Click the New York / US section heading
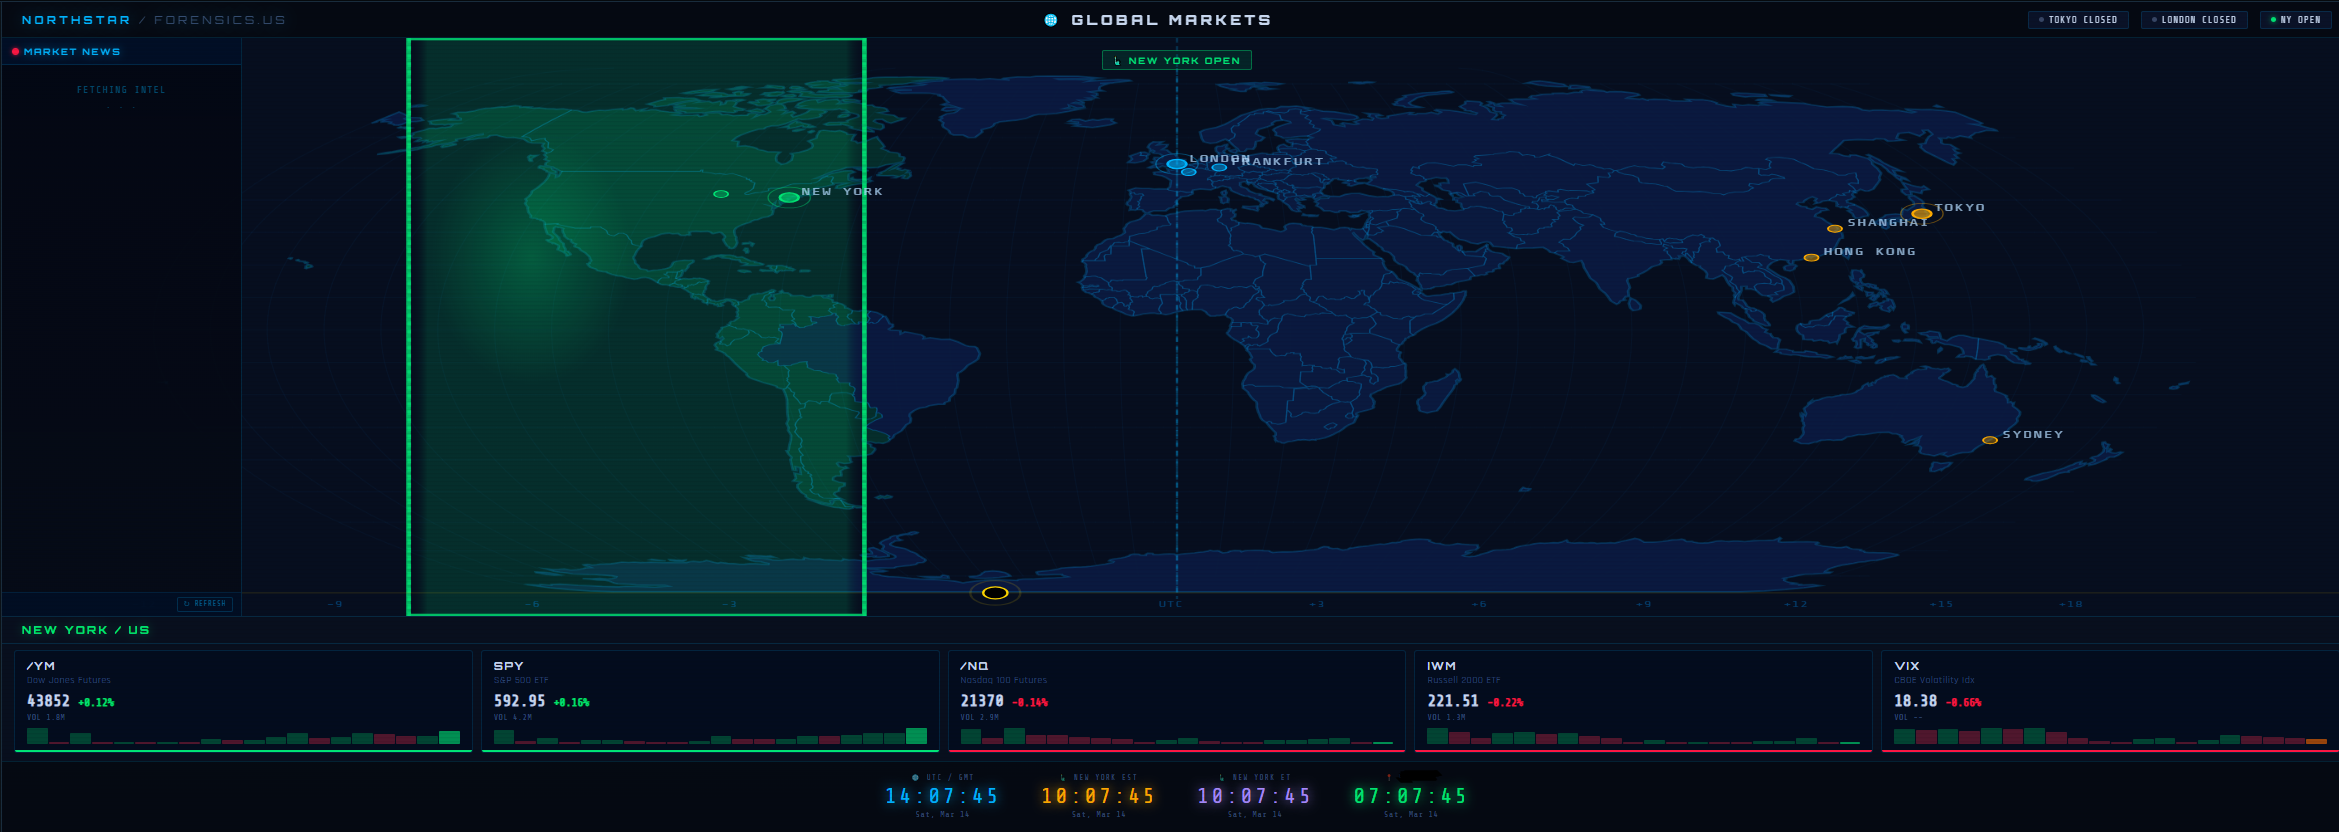Viewport: 2339px width, 832px height. click(85, 630)
